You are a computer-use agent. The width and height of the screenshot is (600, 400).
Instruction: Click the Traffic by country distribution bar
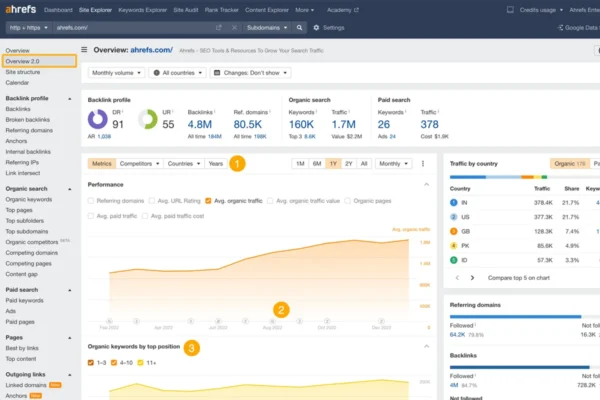tap(525, 177)
